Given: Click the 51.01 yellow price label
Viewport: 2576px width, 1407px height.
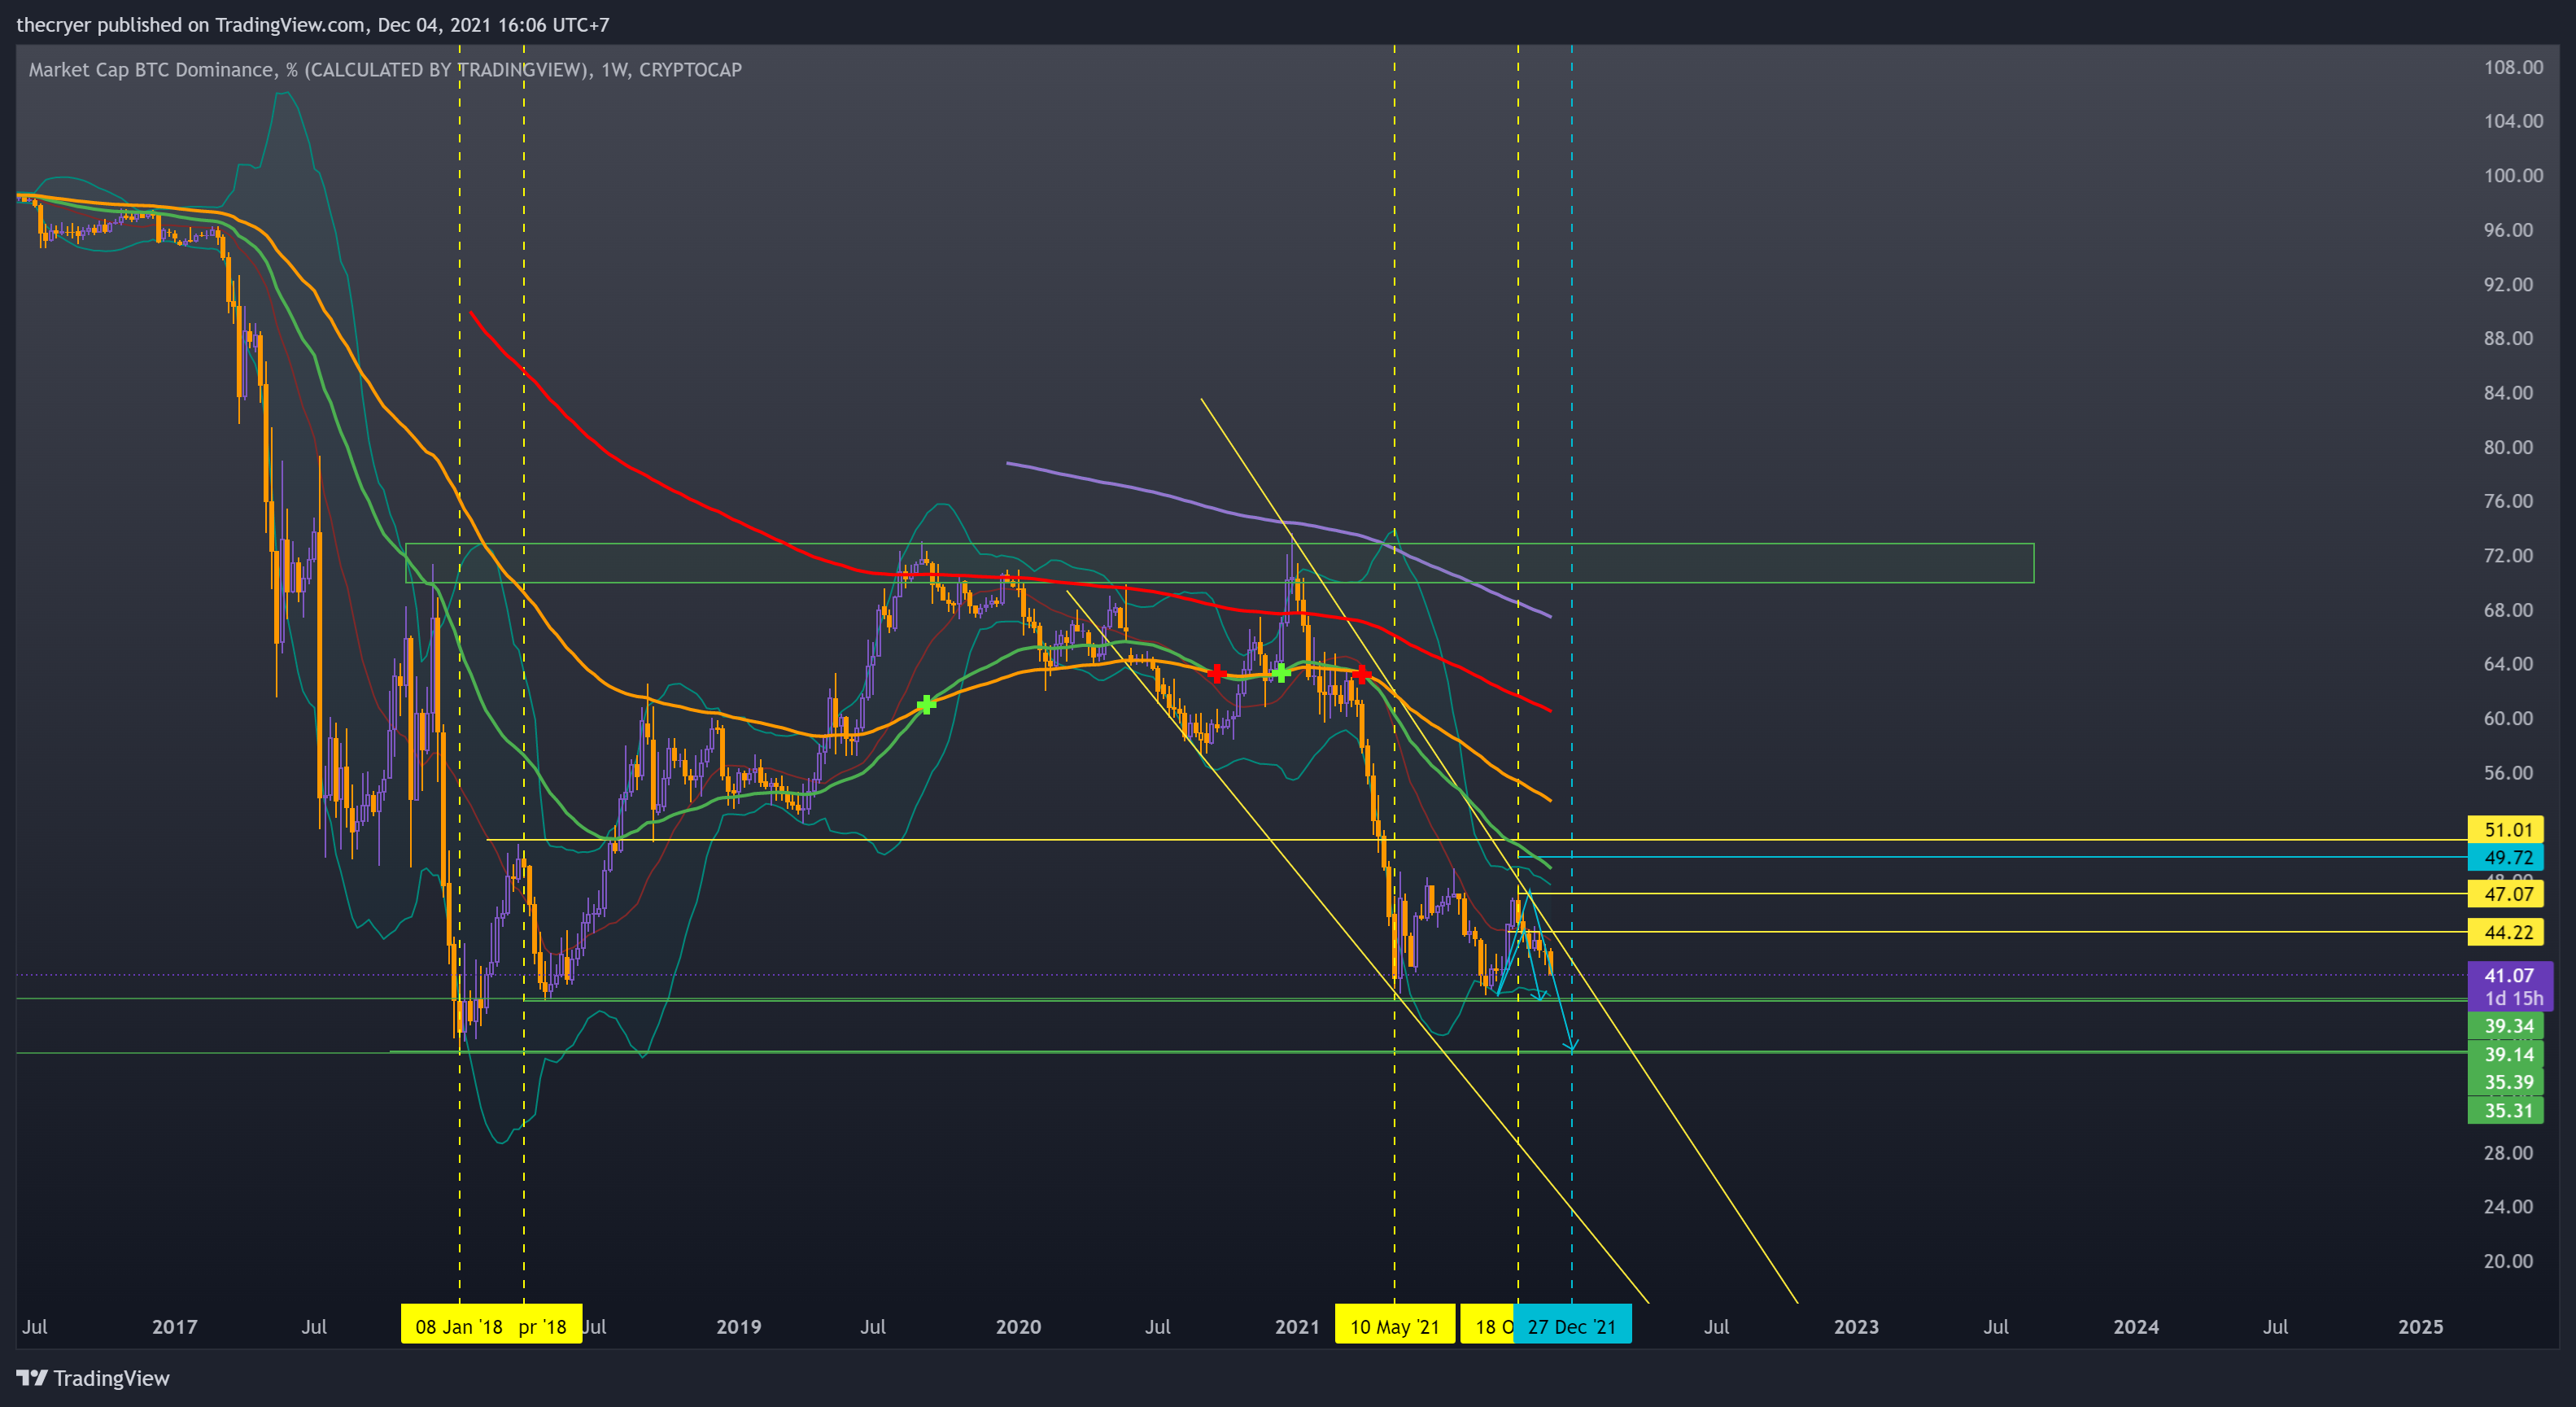Looking at the screenshot, I should pos(2506,829).
